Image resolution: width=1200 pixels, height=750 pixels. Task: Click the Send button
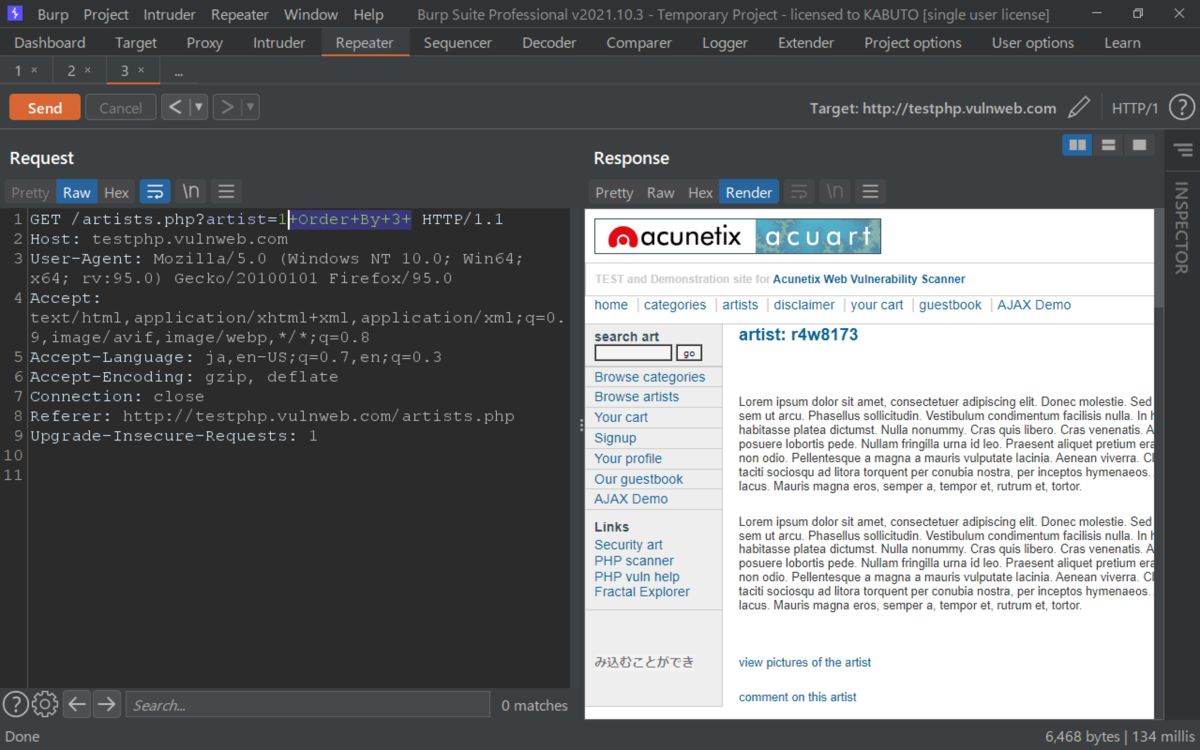click(x=44, y=108)
